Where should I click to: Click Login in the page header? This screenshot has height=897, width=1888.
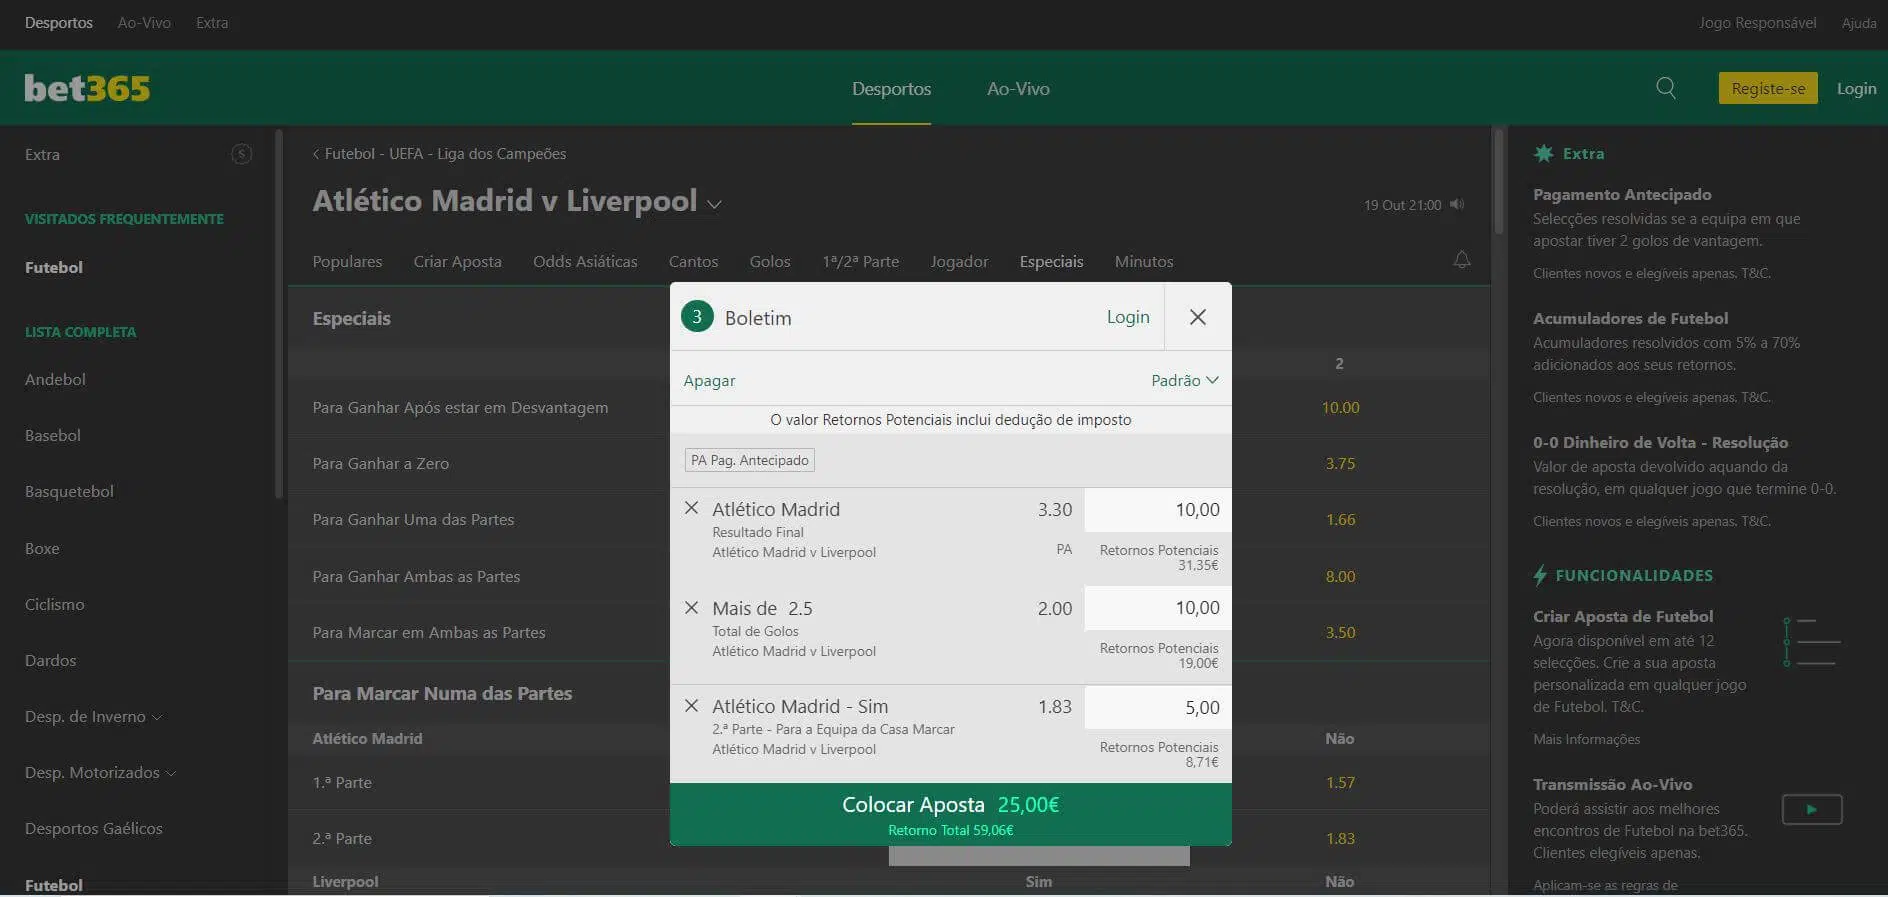(x=1856, y=88)
